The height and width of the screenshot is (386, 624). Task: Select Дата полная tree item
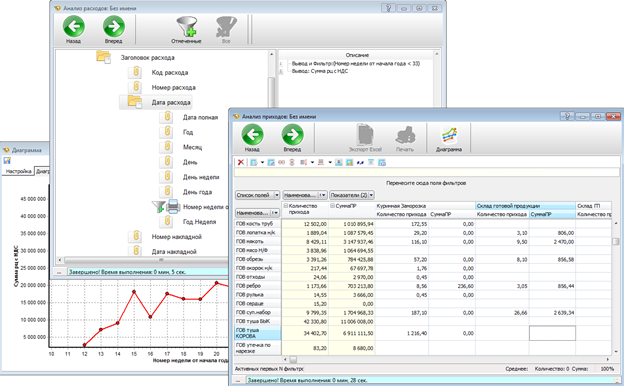(201, 117)
